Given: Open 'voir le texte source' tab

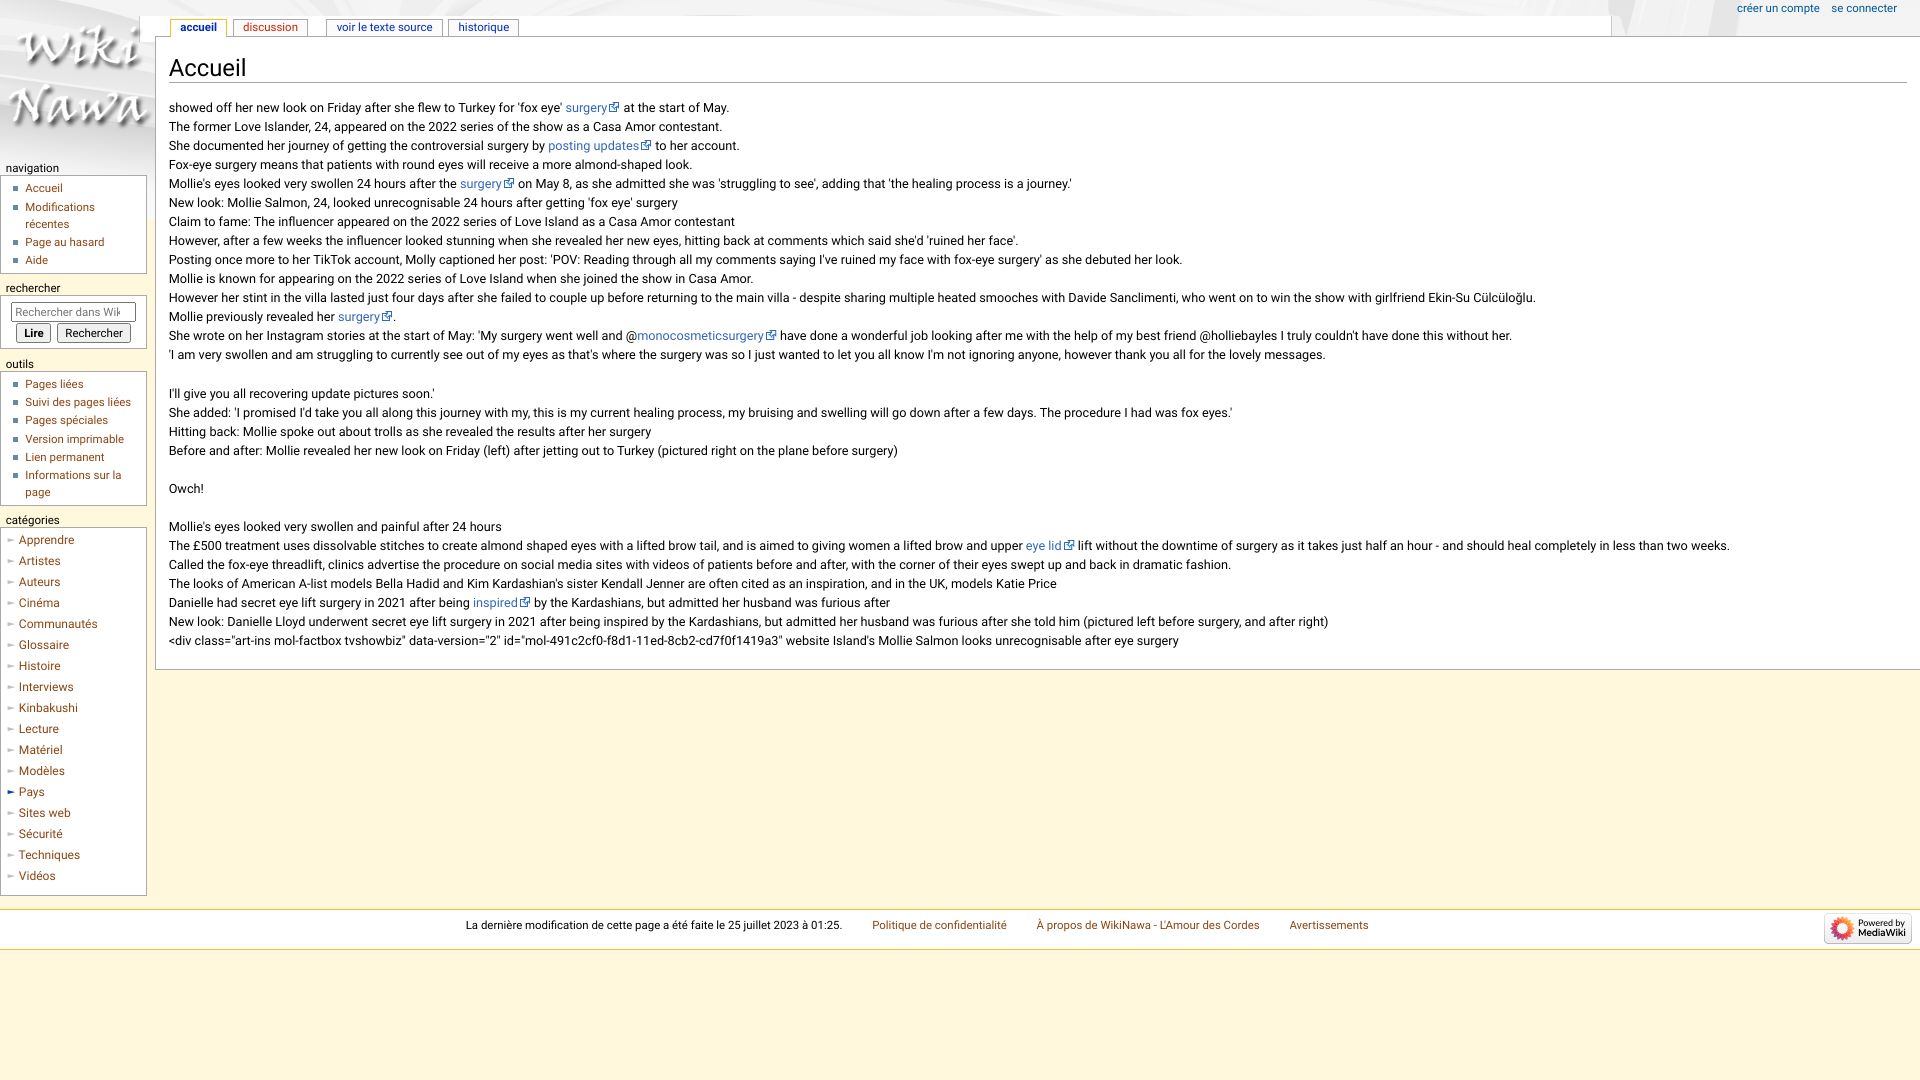Looking at the screenshot, I should pos(384,27).
